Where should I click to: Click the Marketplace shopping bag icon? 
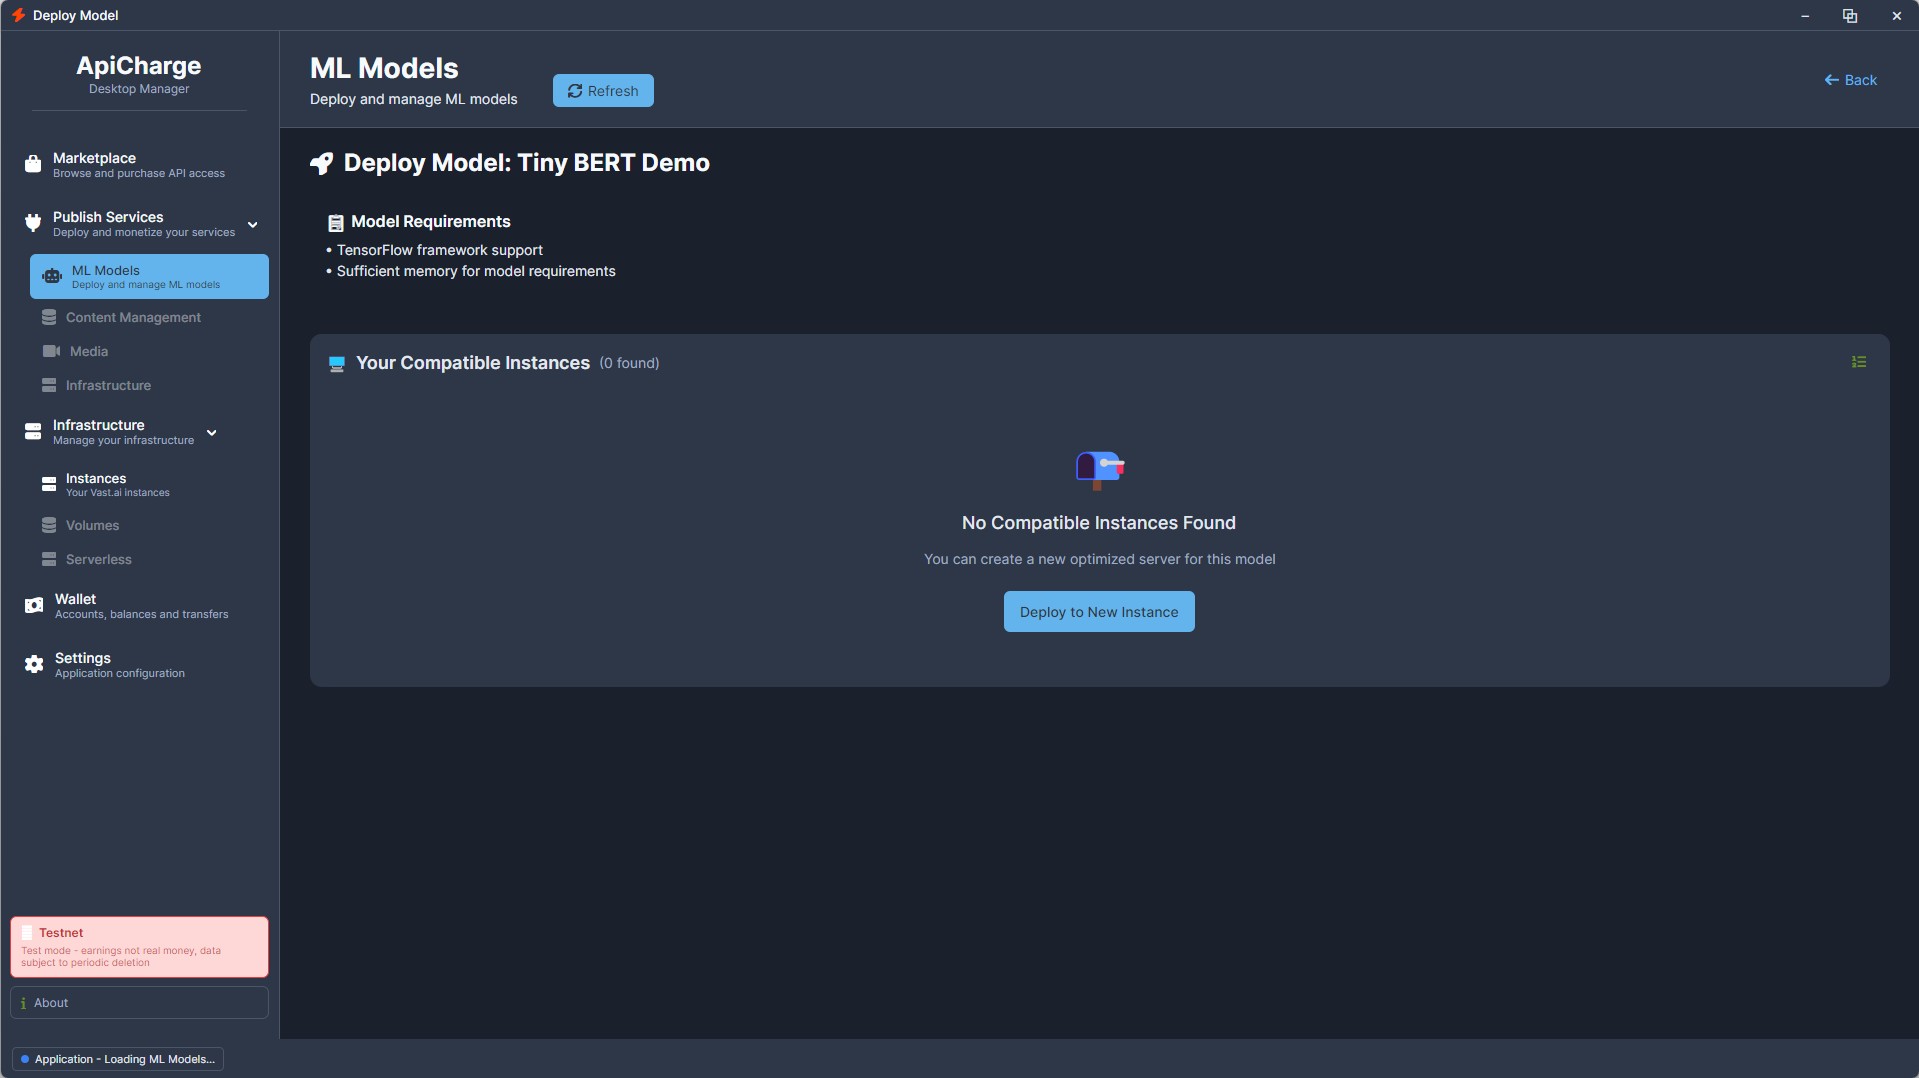point(33,165)
